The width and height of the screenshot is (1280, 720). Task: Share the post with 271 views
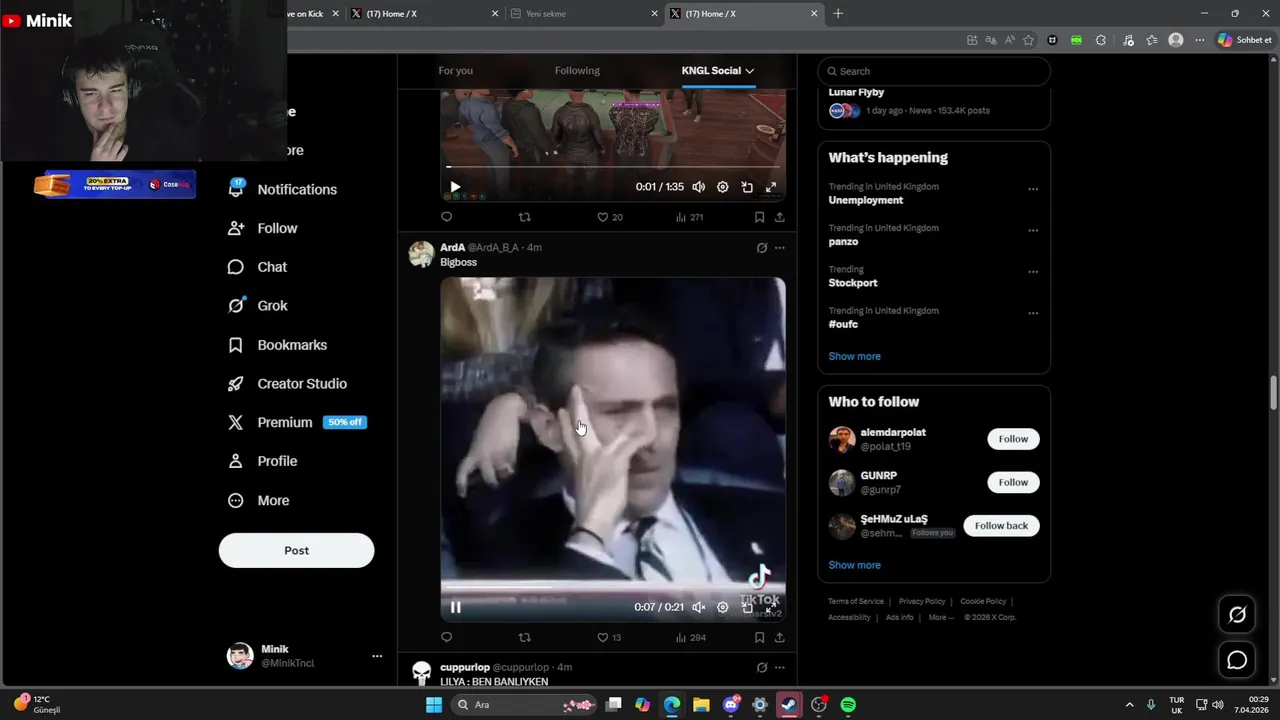point(779,217)
